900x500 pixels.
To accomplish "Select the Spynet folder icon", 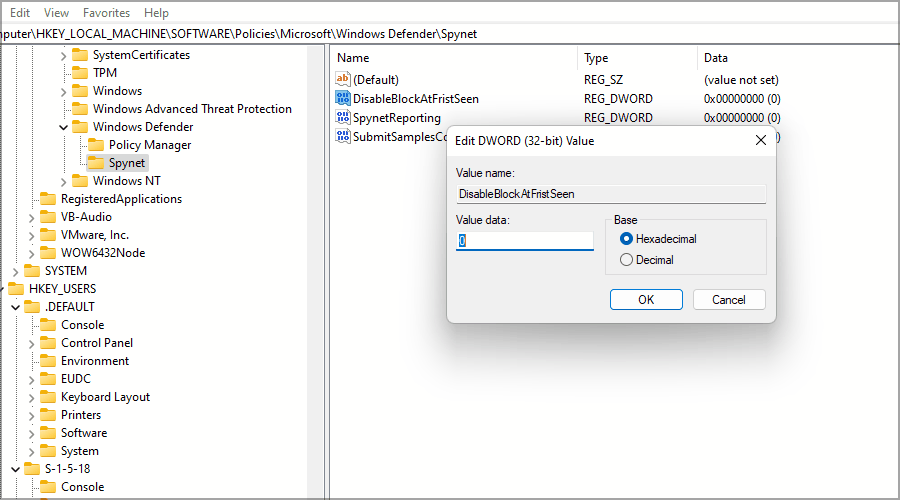I will 96,163.
